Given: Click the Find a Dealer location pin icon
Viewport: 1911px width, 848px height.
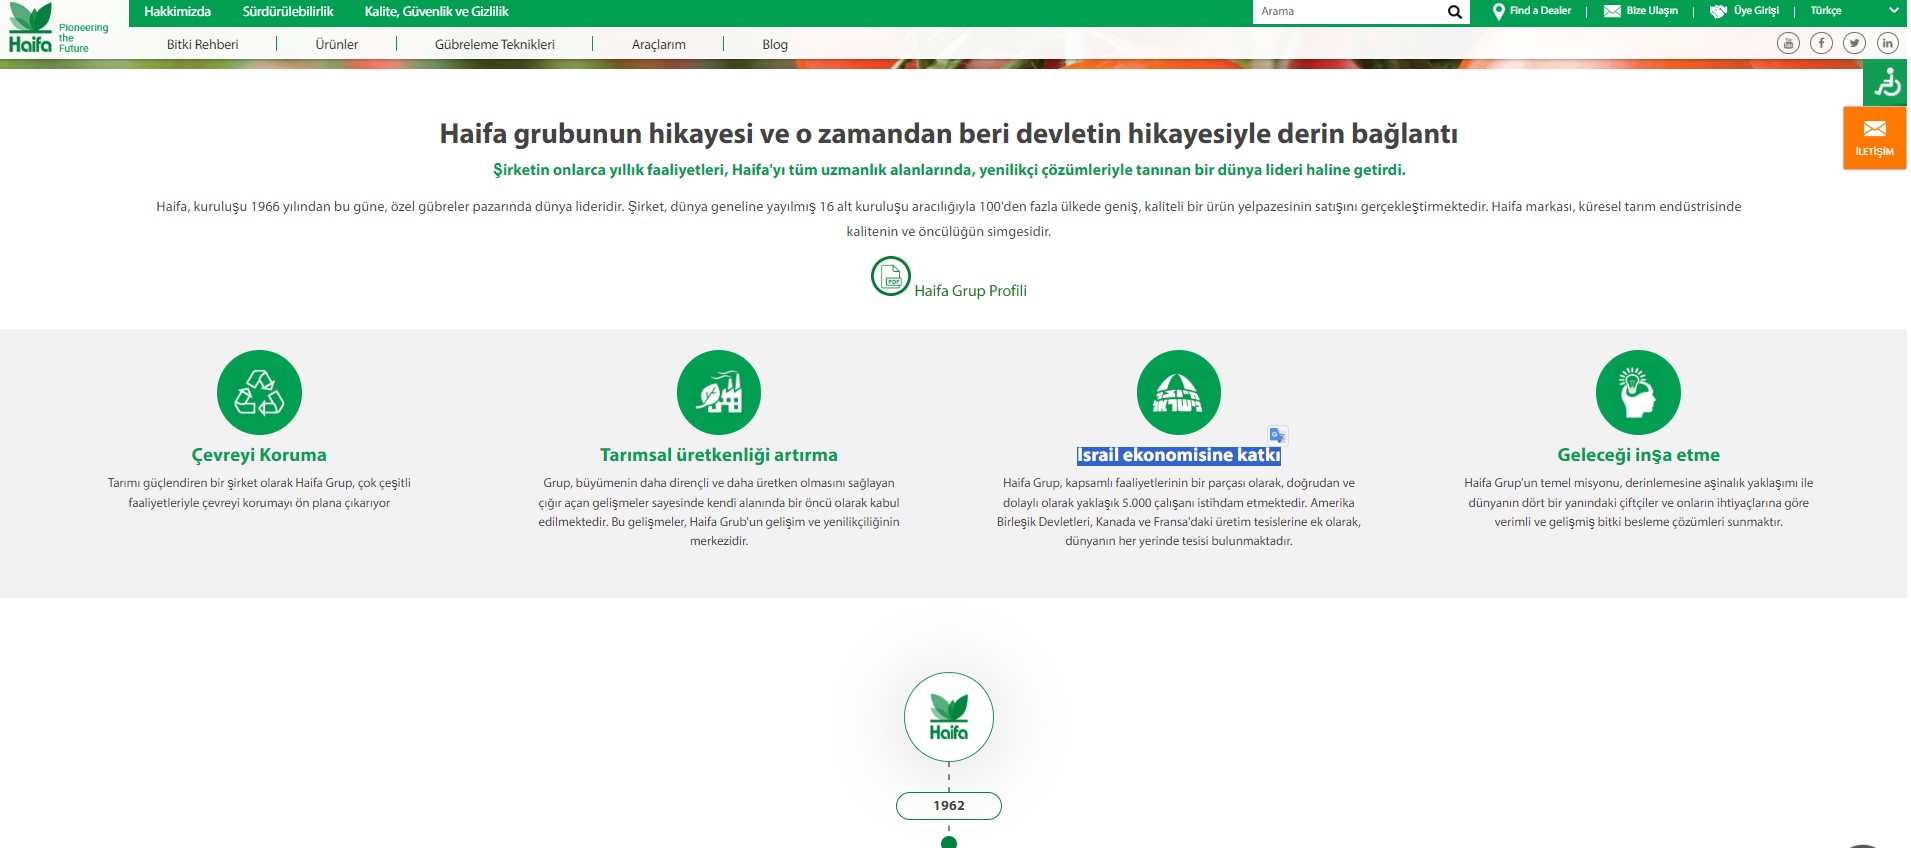Looking at the screenshot, I should (1498, 12).
